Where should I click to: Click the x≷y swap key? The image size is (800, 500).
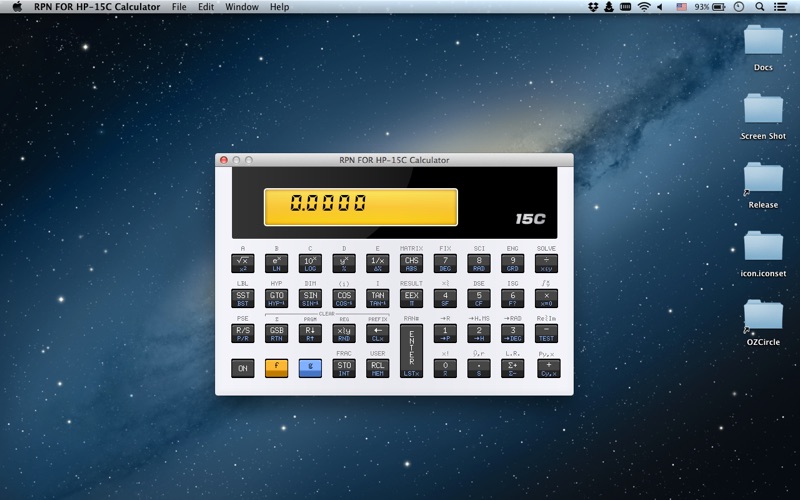[x=344, y=333]
